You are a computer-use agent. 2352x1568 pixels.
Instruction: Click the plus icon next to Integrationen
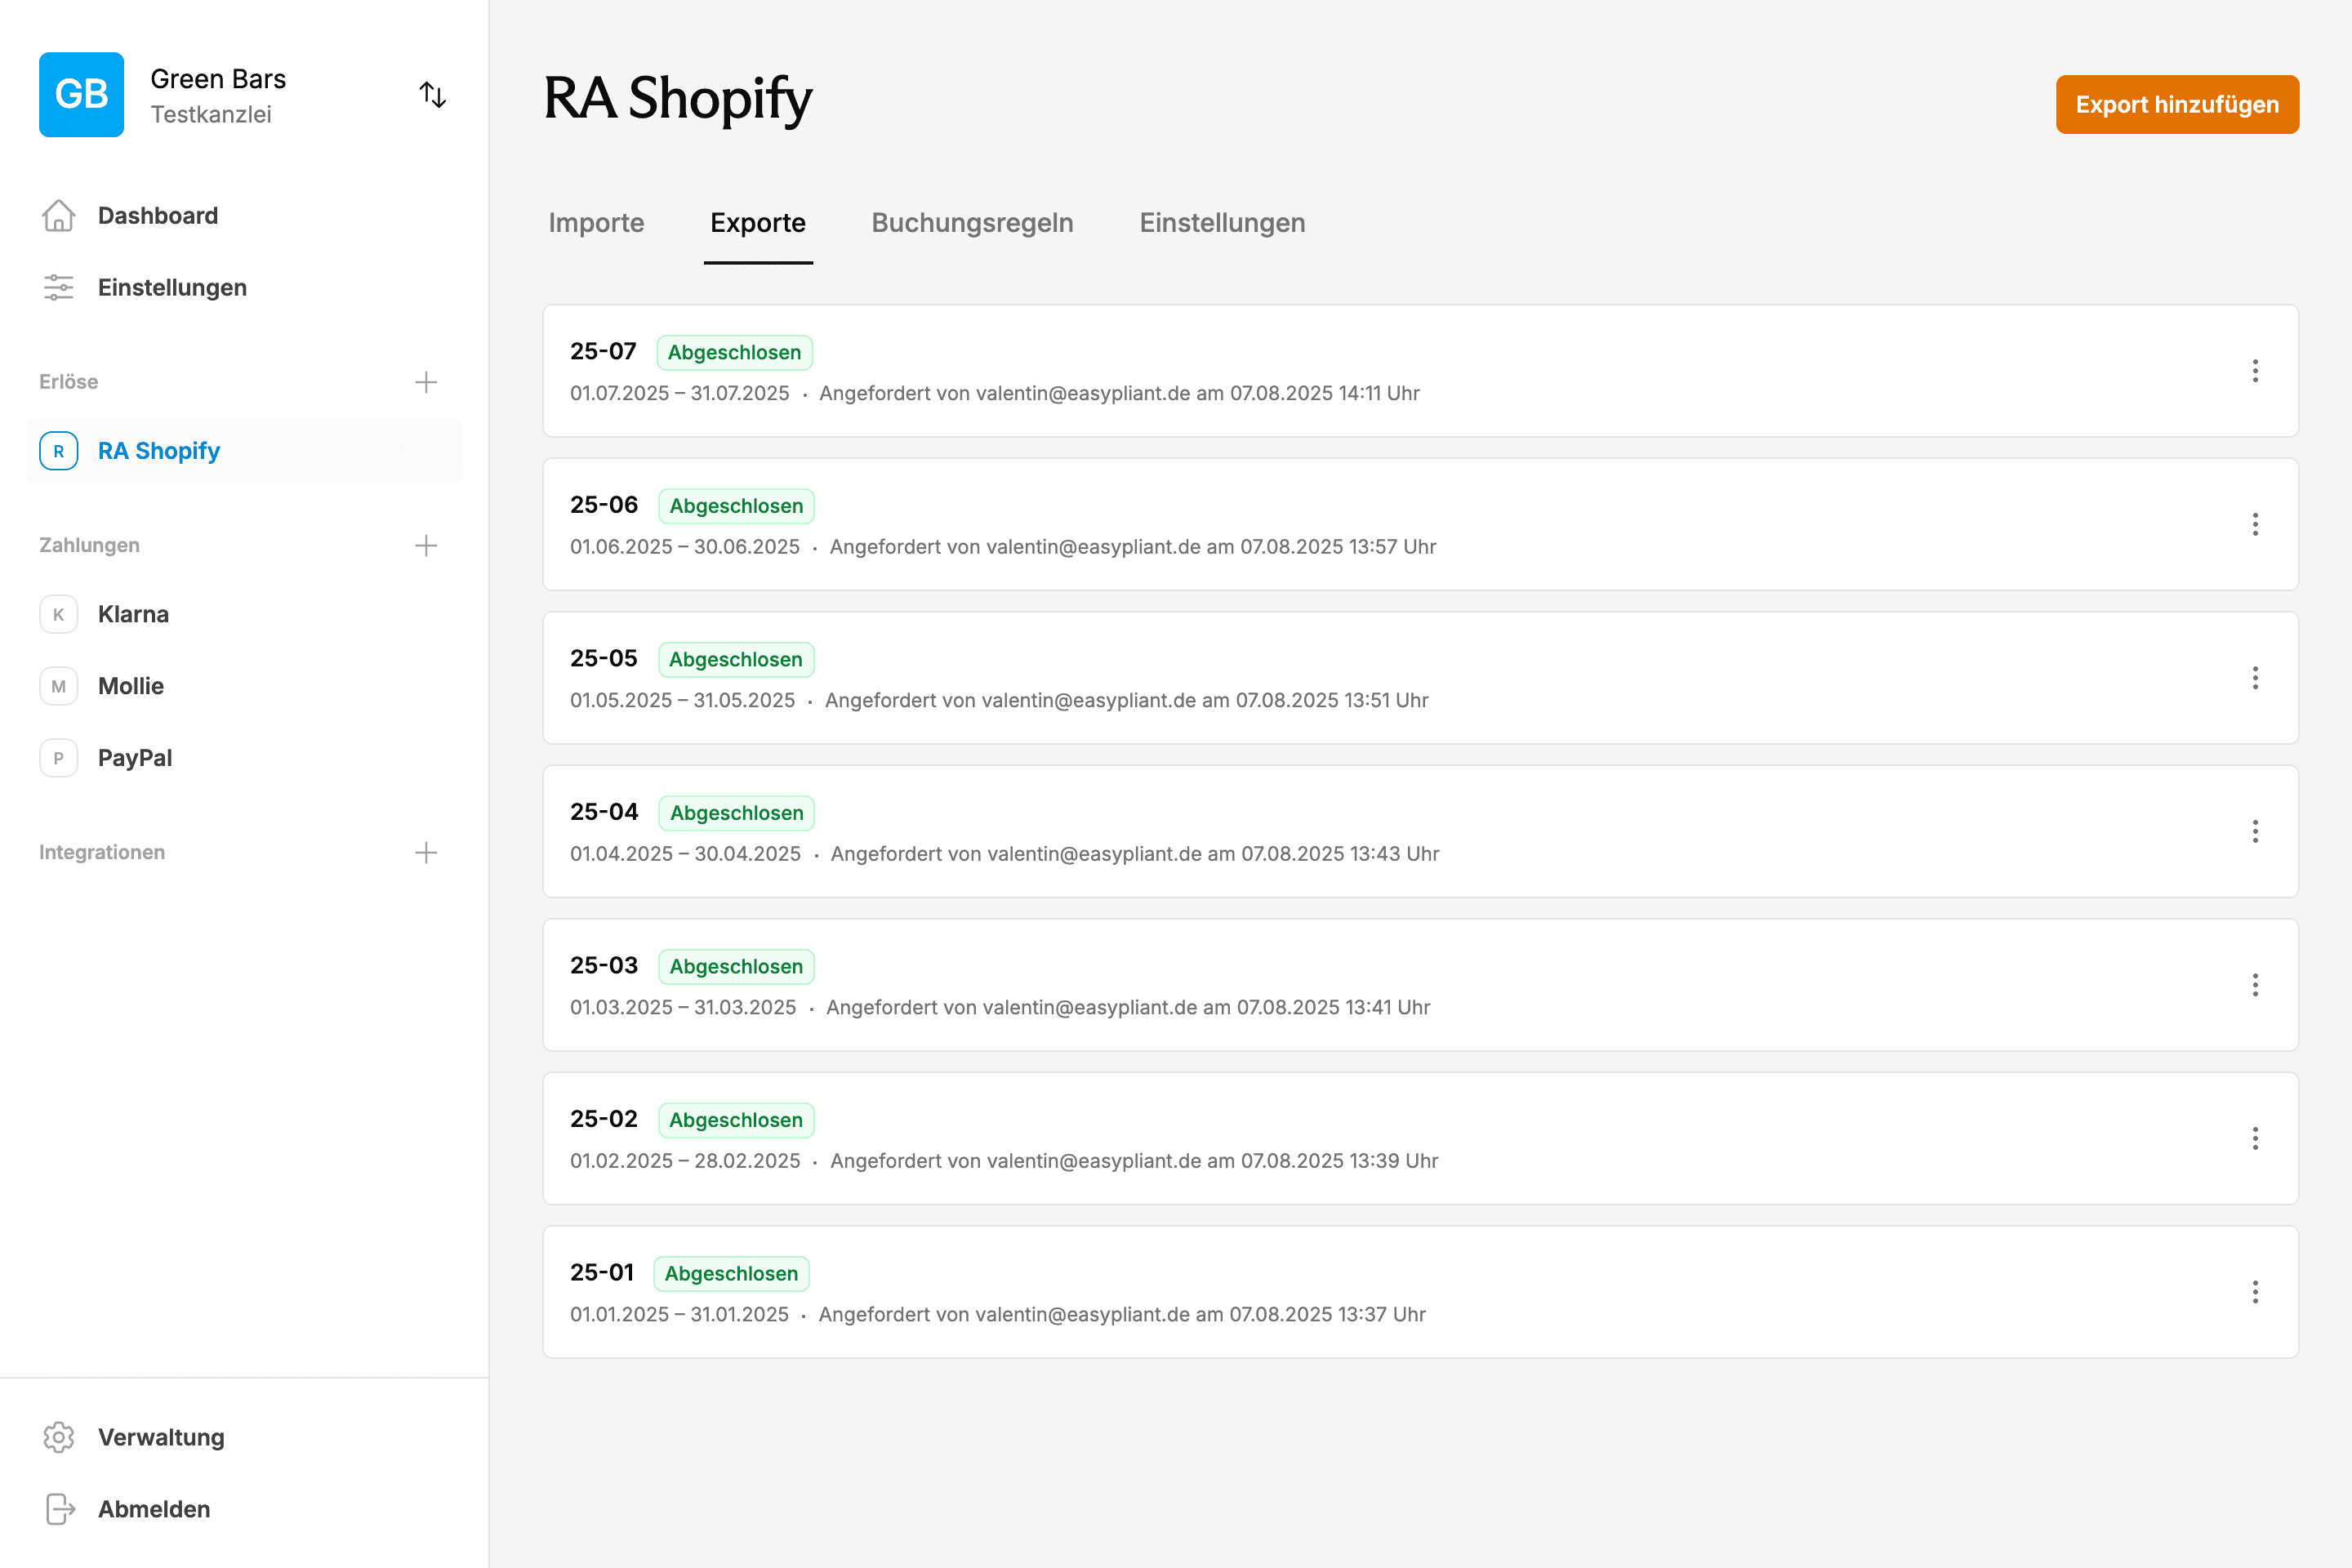[426, 852]
